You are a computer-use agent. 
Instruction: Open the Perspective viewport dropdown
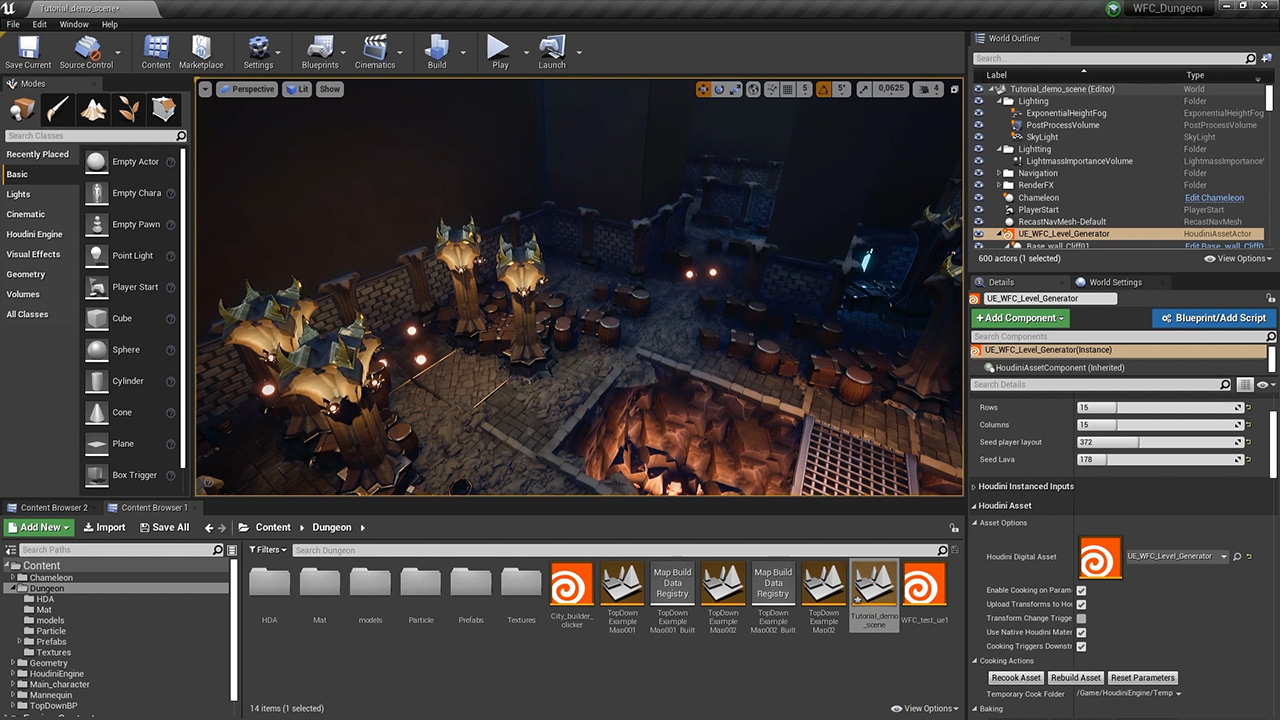(247, 89)
